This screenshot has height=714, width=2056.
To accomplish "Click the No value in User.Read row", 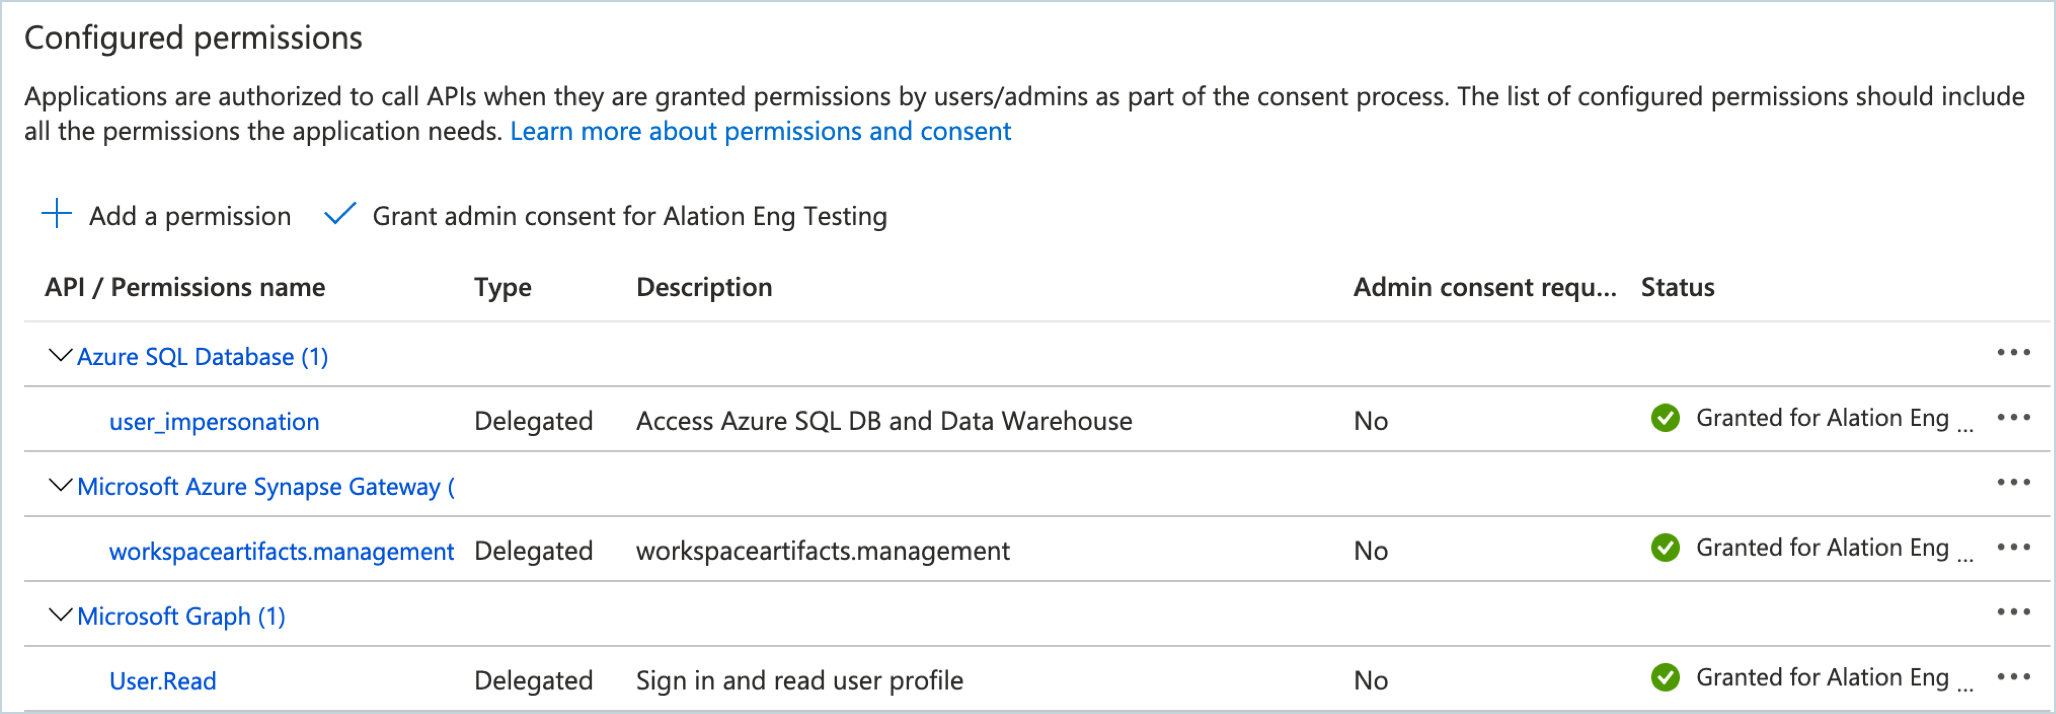I will click(x=1371, y=681).
